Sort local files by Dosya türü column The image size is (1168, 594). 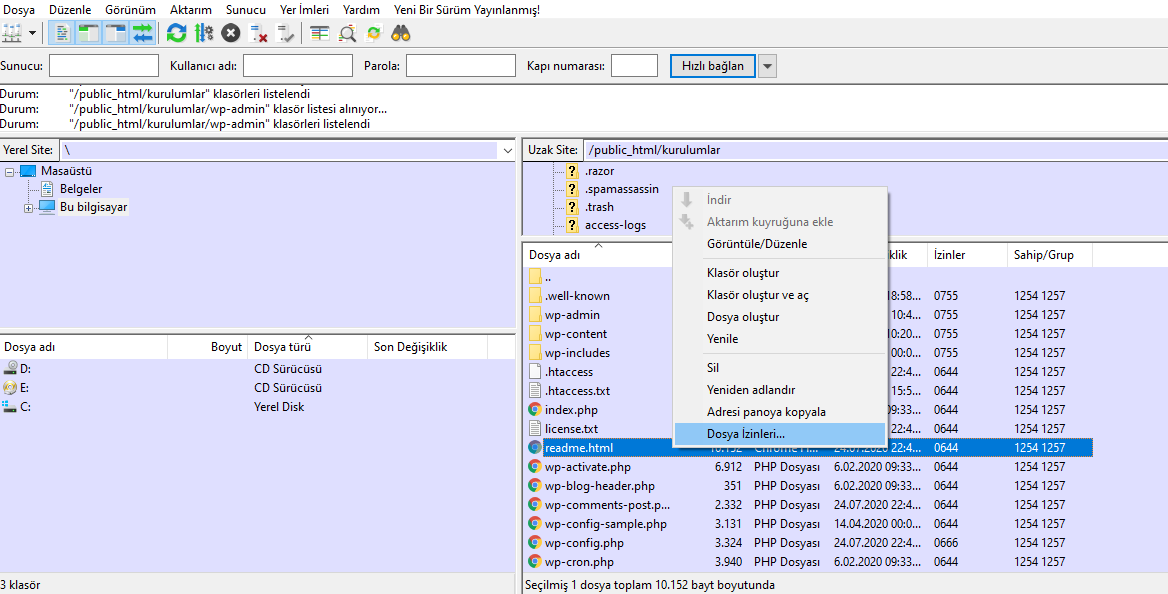tap(308, 347)
